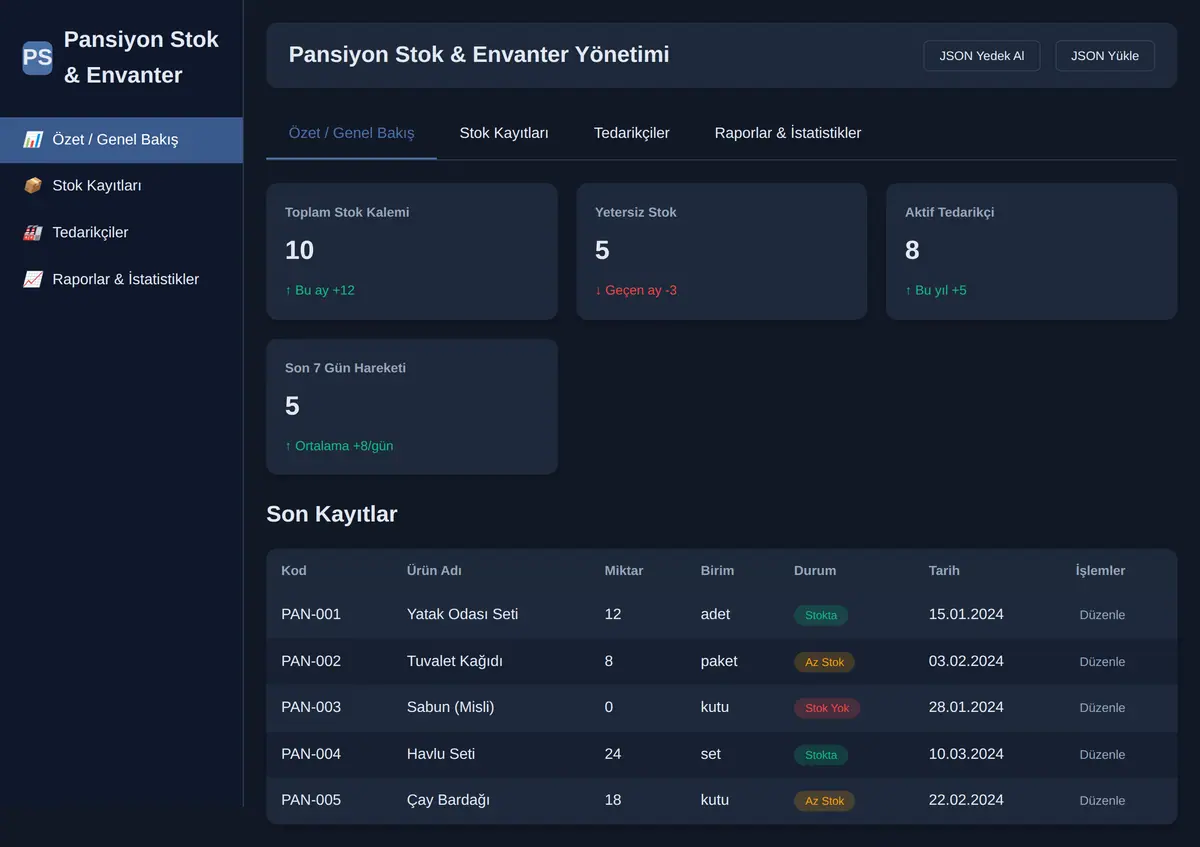Click the Stok Yok badge for Sabun (Misli)

pos(827,708)
